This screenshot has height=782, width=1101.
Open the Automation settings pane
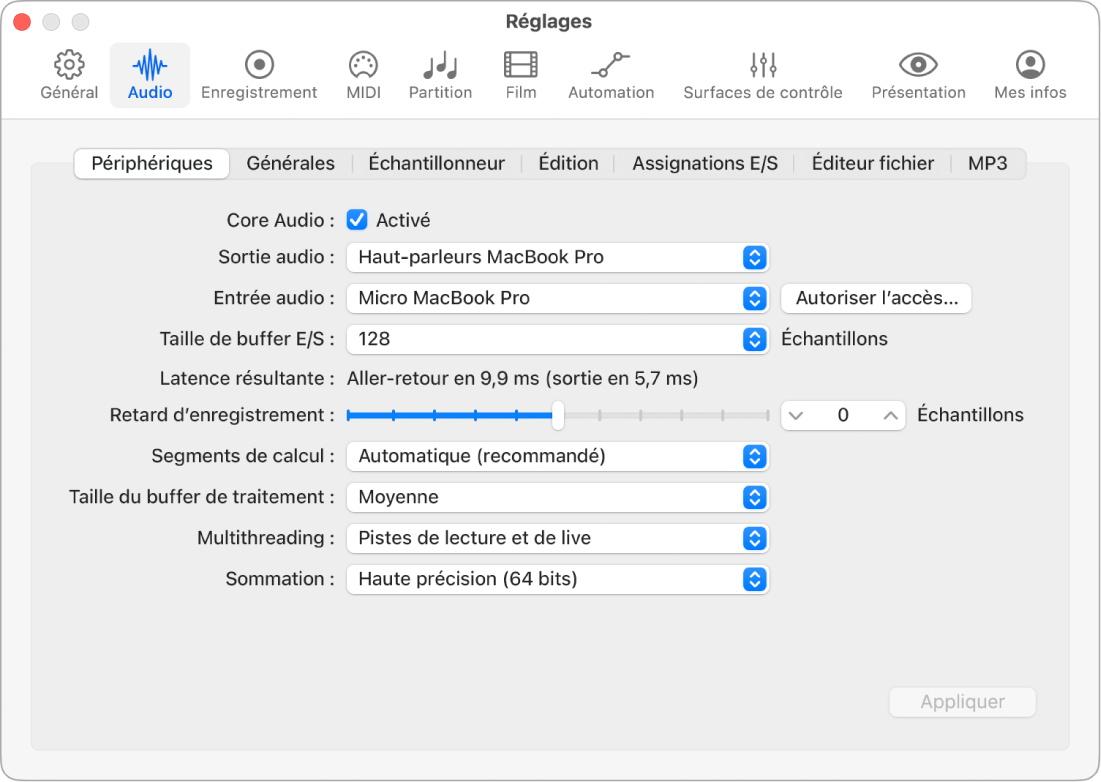click(610, 74)
